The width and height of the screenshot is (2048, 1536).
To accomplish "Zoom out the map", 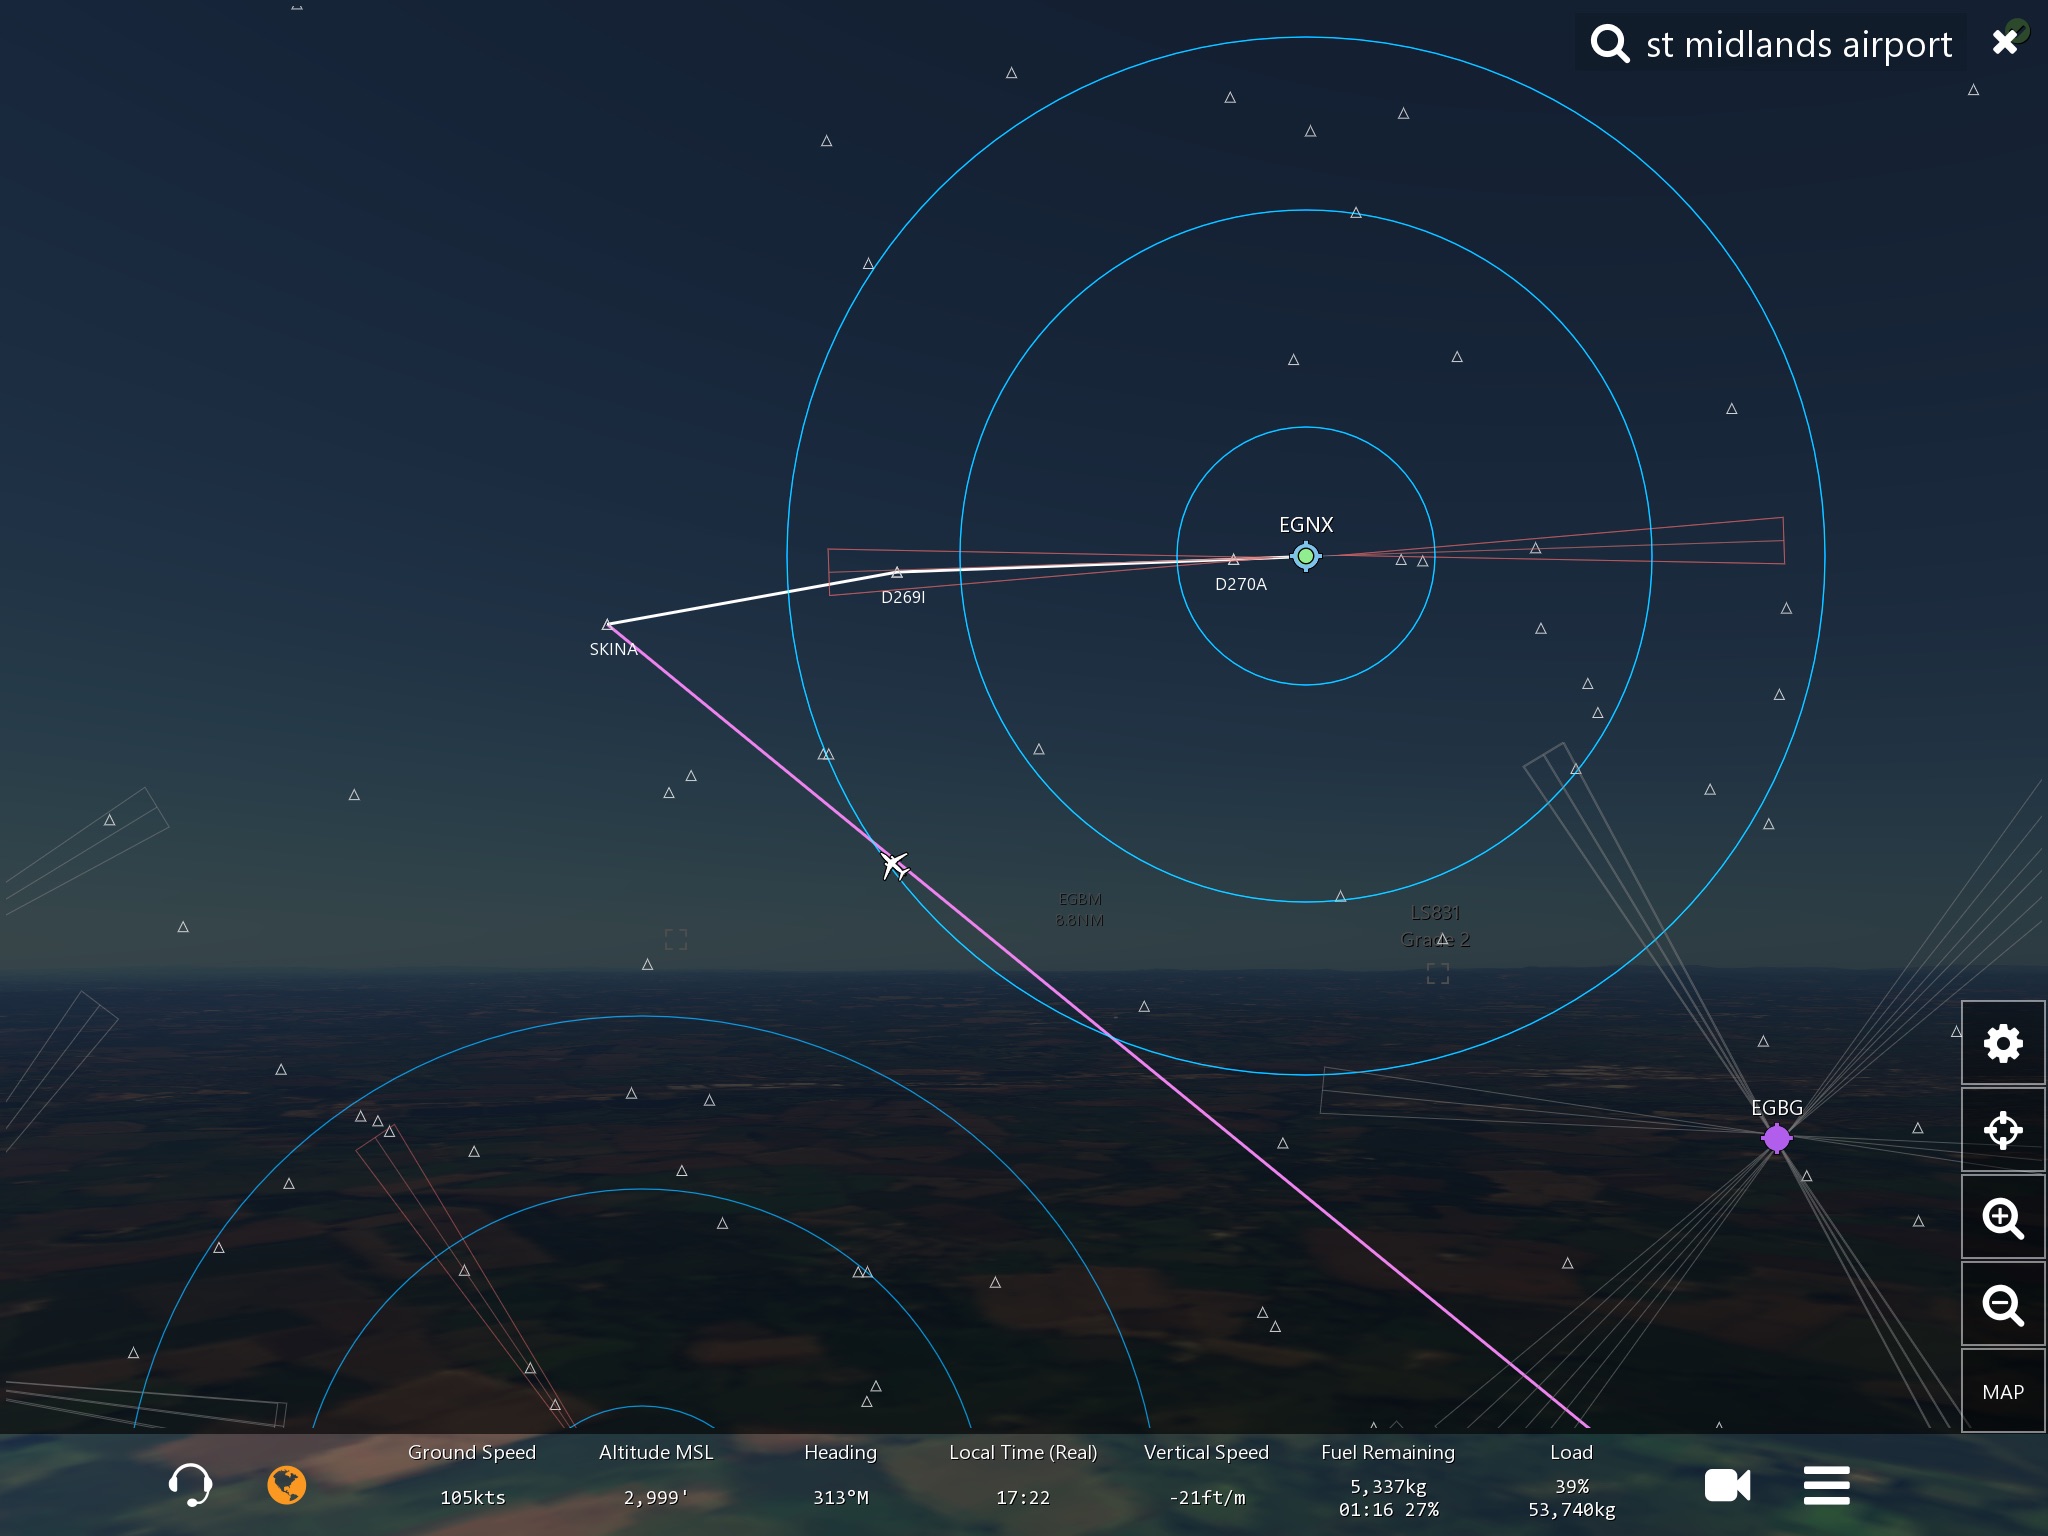I will click(x=2002, y=1305).
